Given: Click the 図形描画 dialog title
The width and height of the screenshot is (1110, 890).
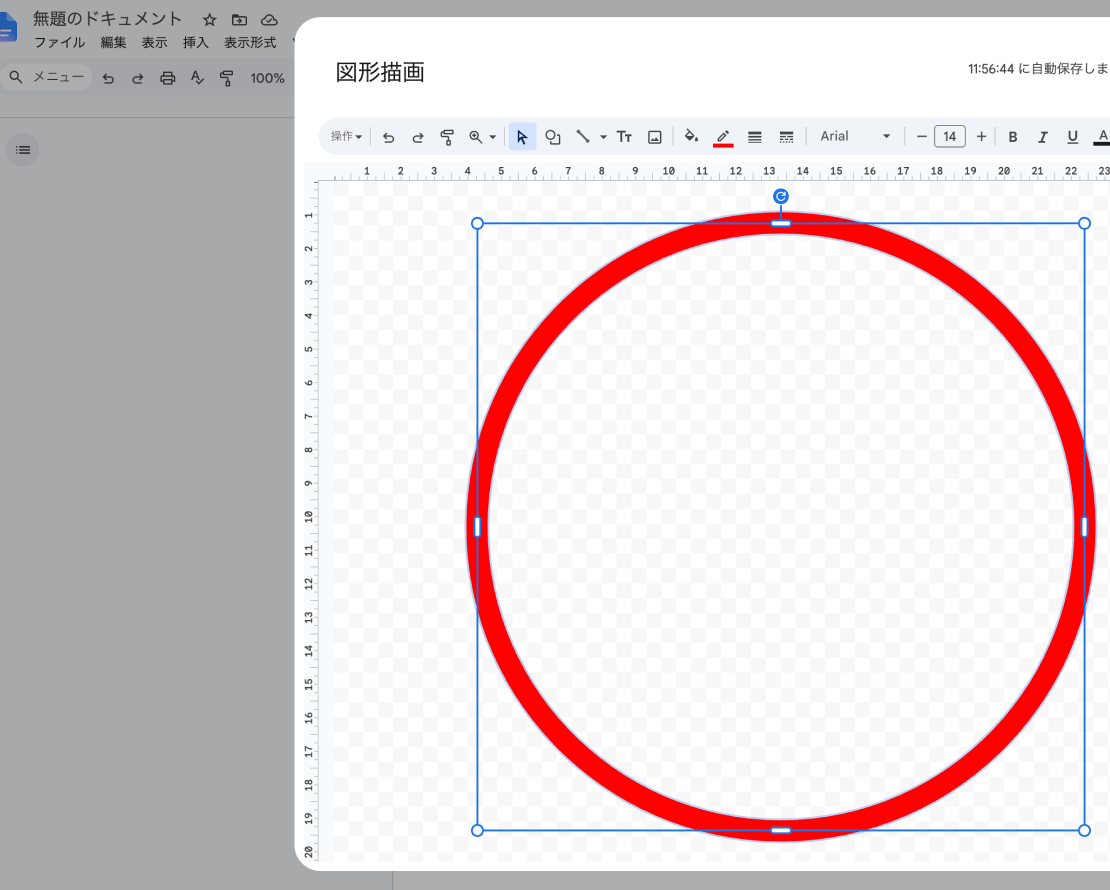Looking at the screenshot, I should (380, 72).
